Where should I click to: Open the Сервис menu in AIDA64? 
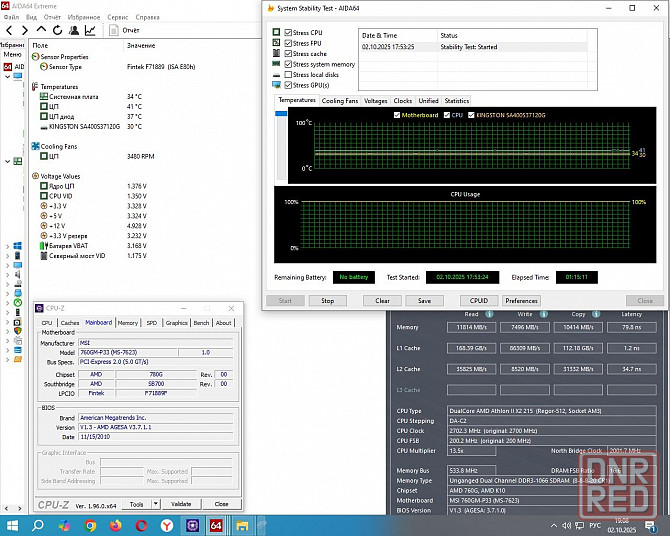[x=117, y=17]
